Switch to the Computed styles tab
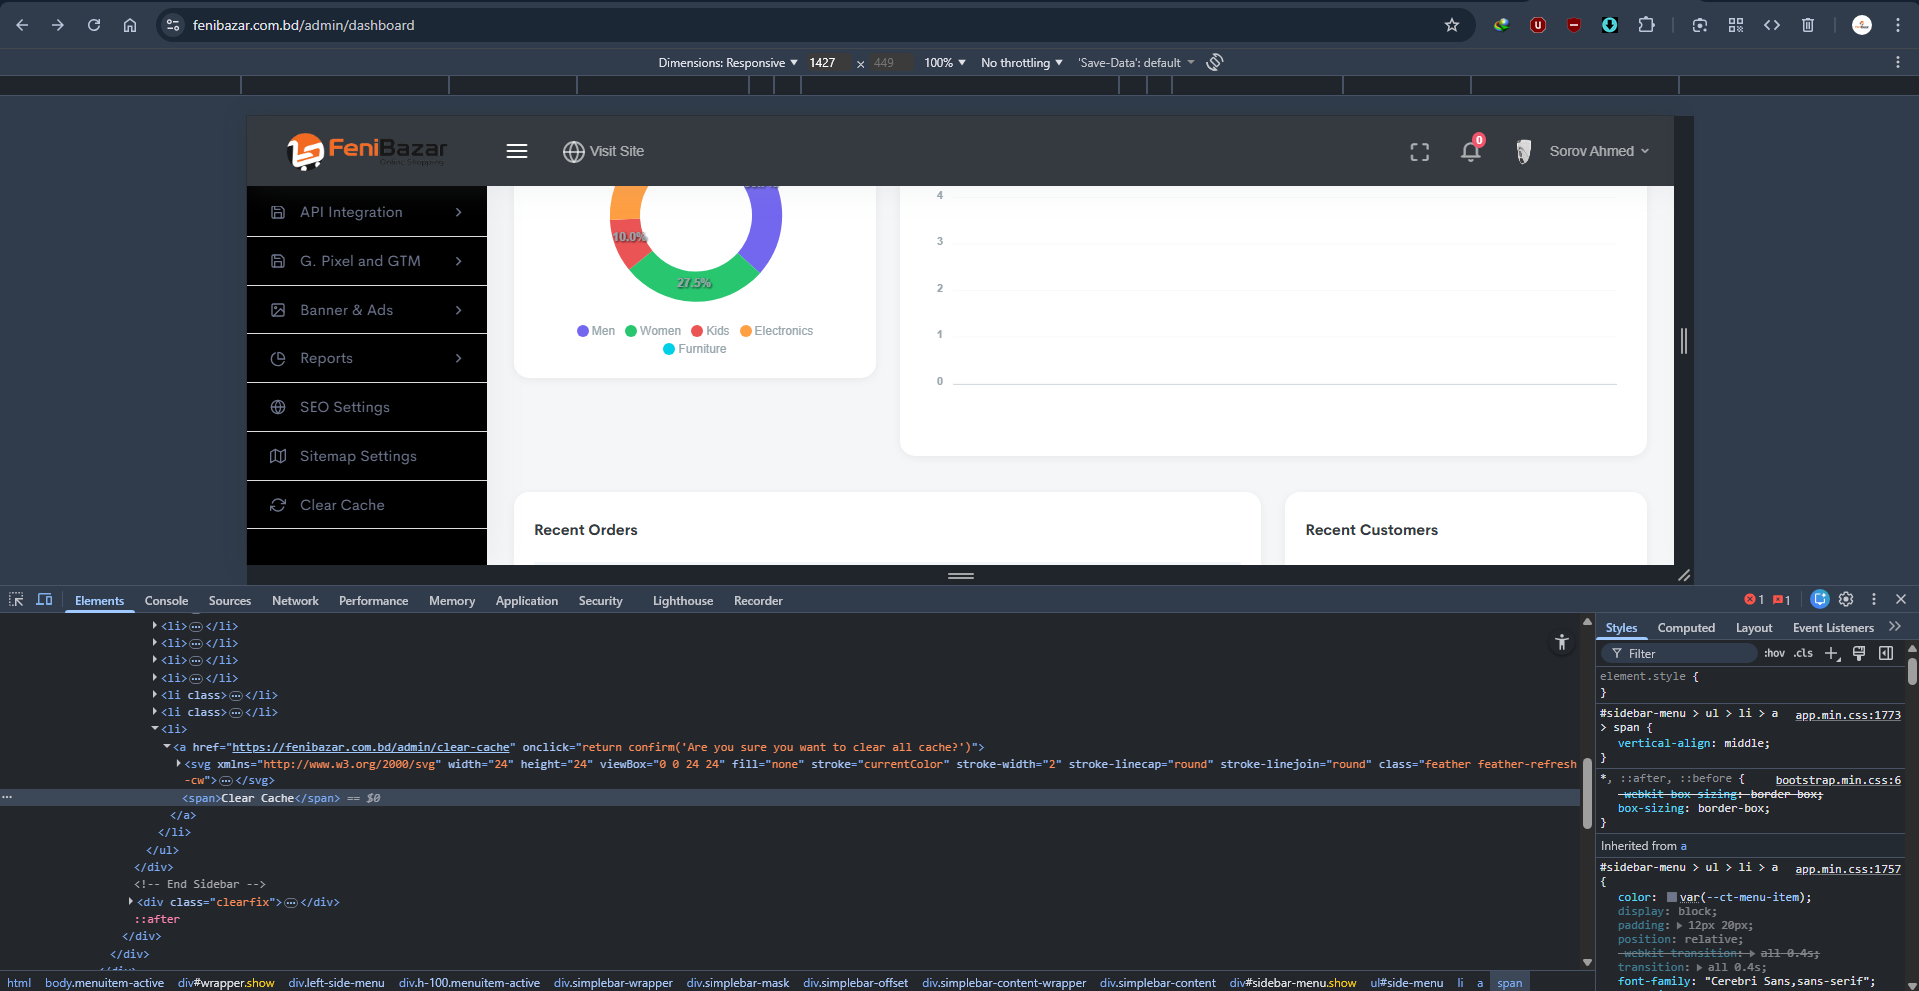This screenshot has height=991, width=1919. [1686, 628]
